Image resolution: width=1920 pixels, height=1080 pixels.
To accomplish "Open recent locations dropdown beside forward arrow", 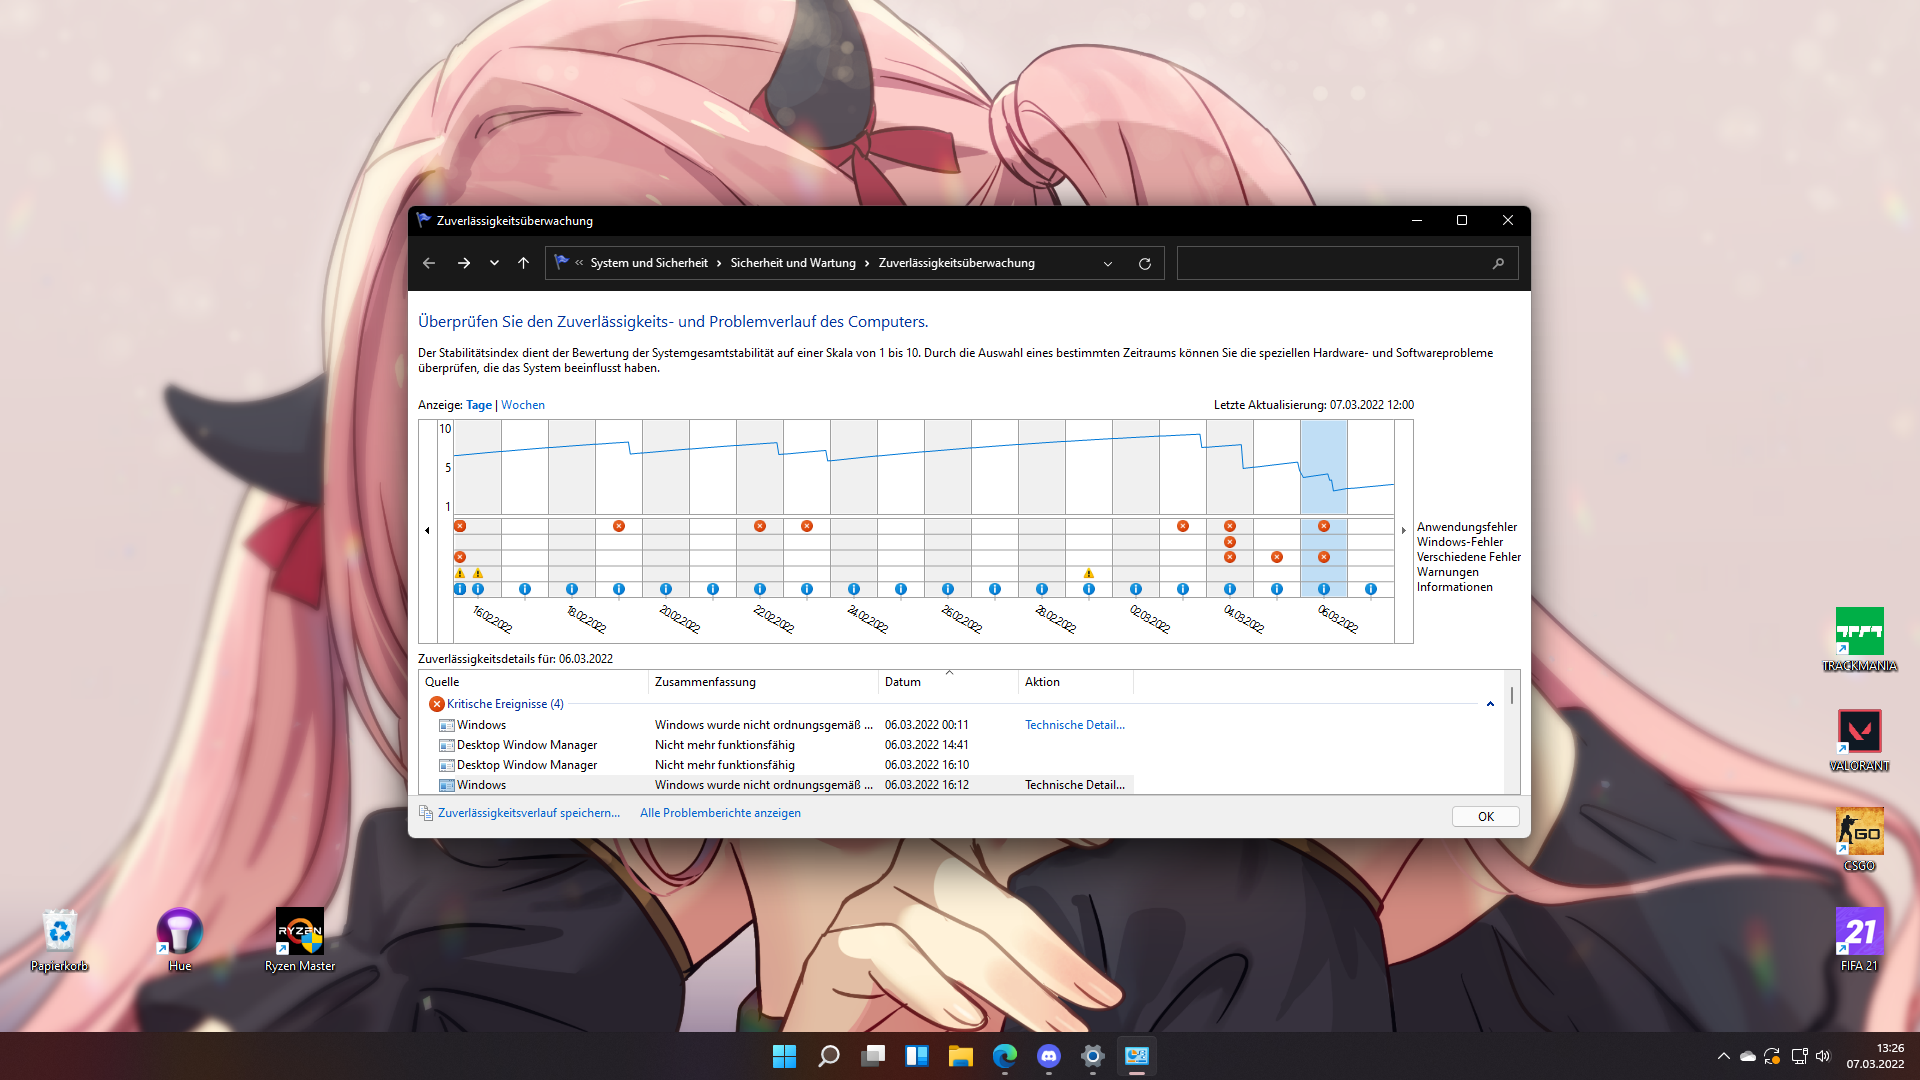I will pos(494,263).
